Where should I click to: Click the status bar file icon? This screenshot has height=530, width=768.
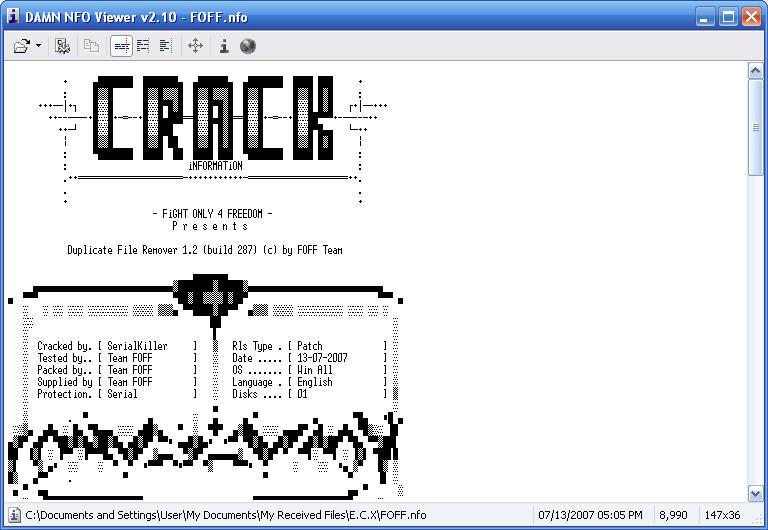tap(14, 515)
